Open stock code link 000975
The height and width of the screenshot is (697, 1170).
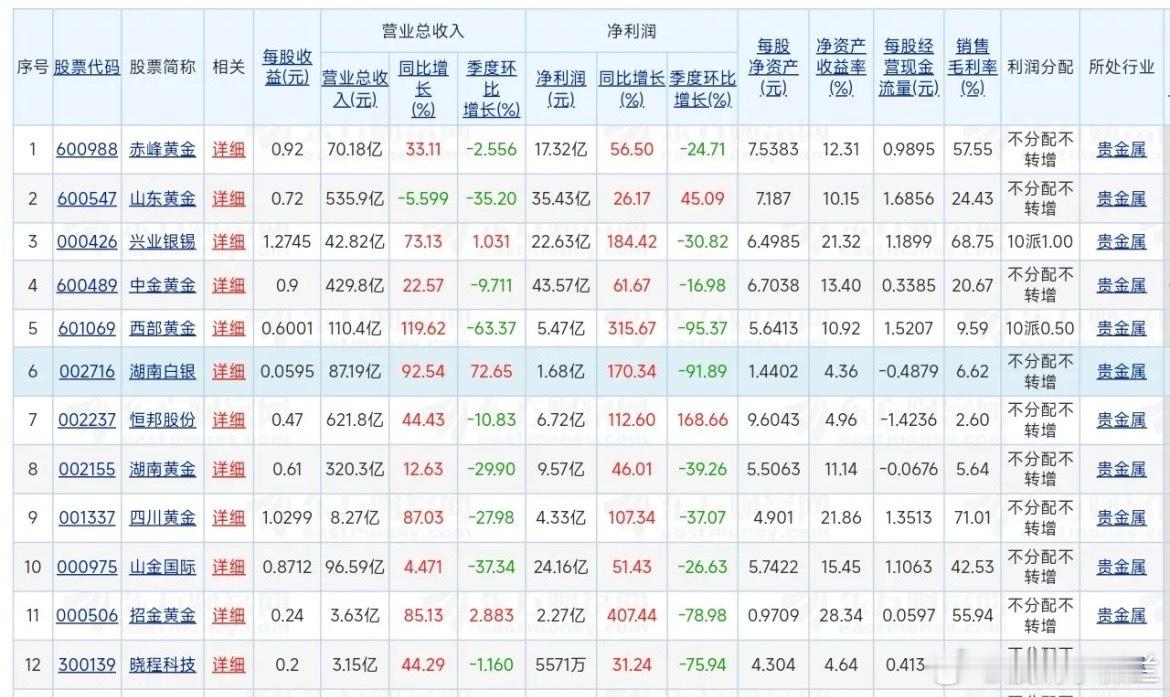(87, 567)
